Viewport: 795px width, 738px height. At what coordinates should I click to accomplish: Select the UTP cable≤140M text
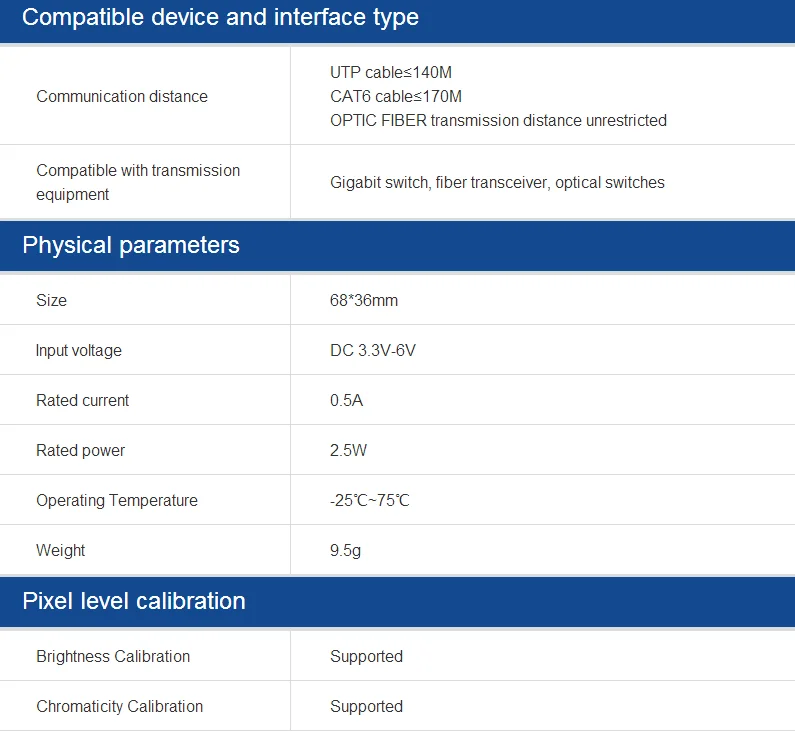click(391, 73)
